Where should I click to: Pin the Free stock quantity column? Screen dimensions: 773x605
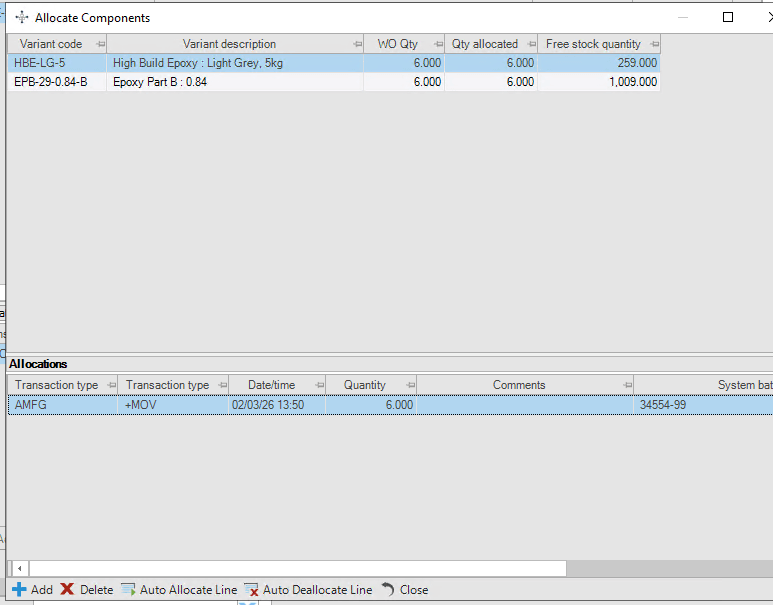click(x=654, y=44)
